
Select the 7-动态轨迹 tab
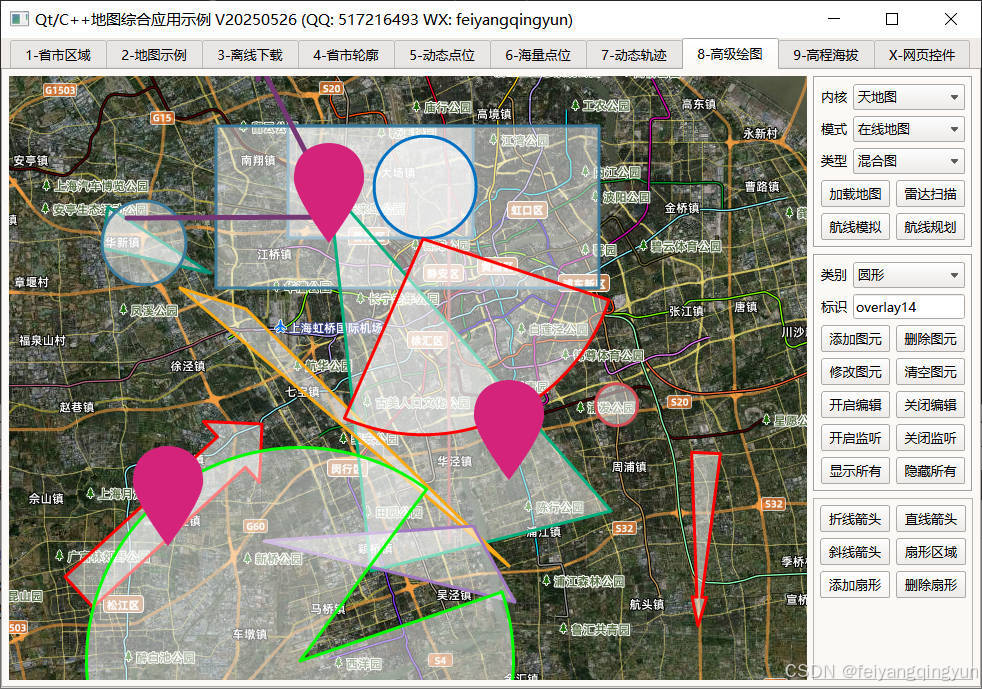[634, 55]
